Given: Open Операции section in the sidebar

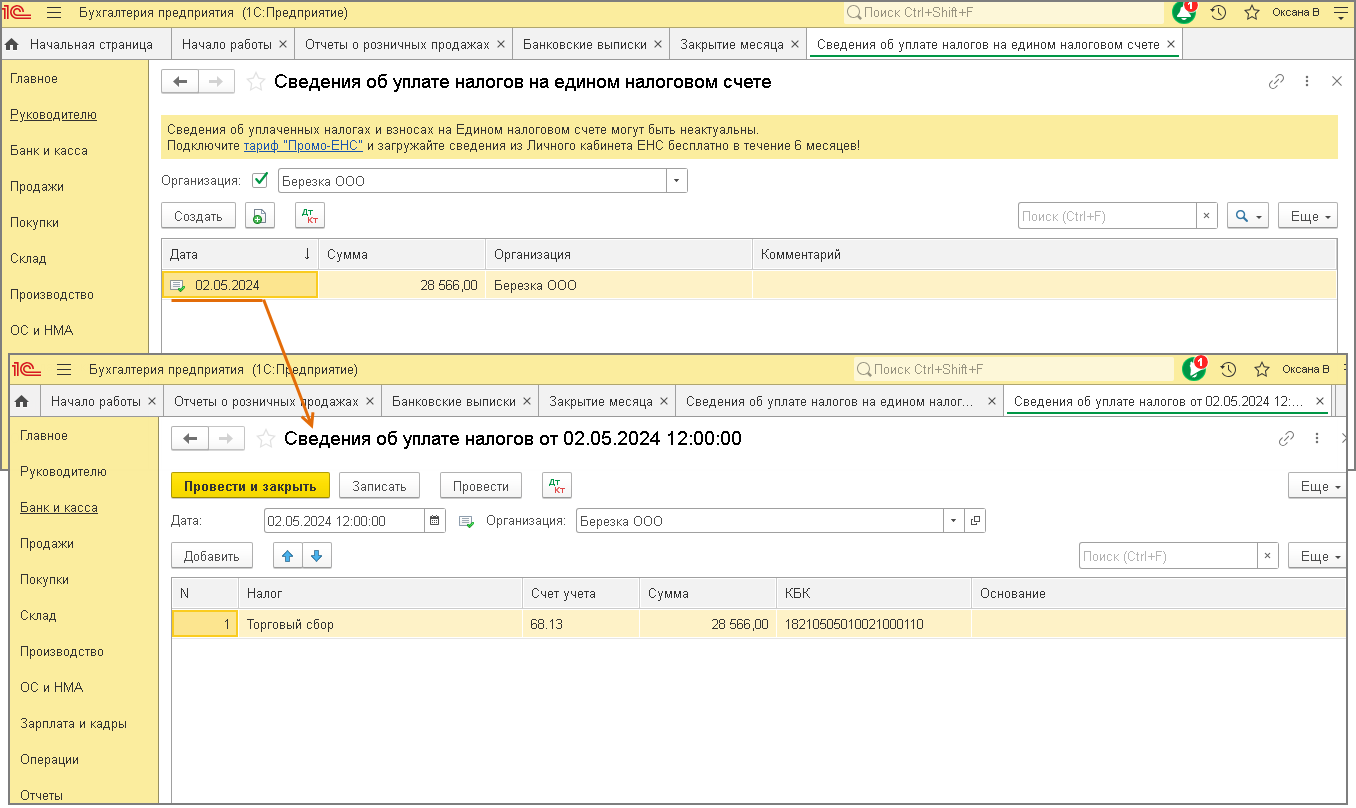Looking at the screenshot, I should point(49,760).
